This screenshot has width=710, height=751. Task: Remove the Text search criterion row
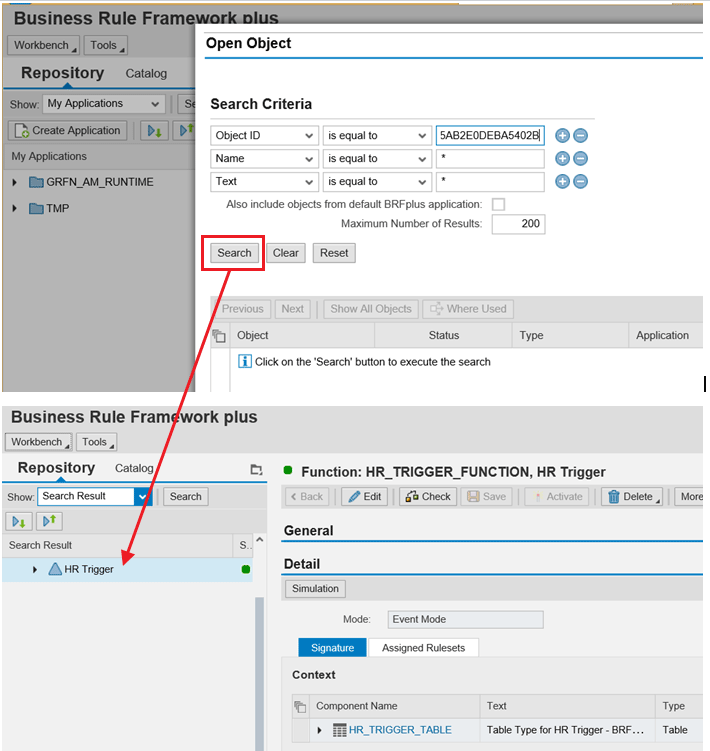click(x=581, y=182)
